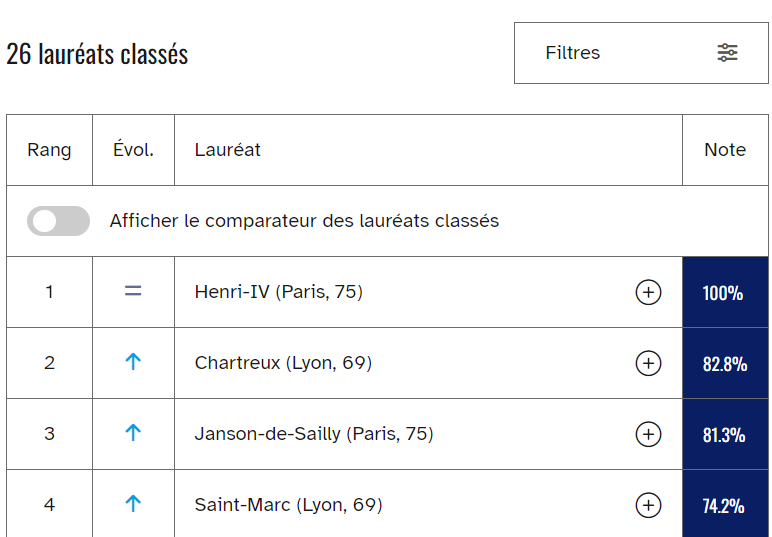Open the Janson-de-Sailly (Paris, 75) entry

click(314, 434)
